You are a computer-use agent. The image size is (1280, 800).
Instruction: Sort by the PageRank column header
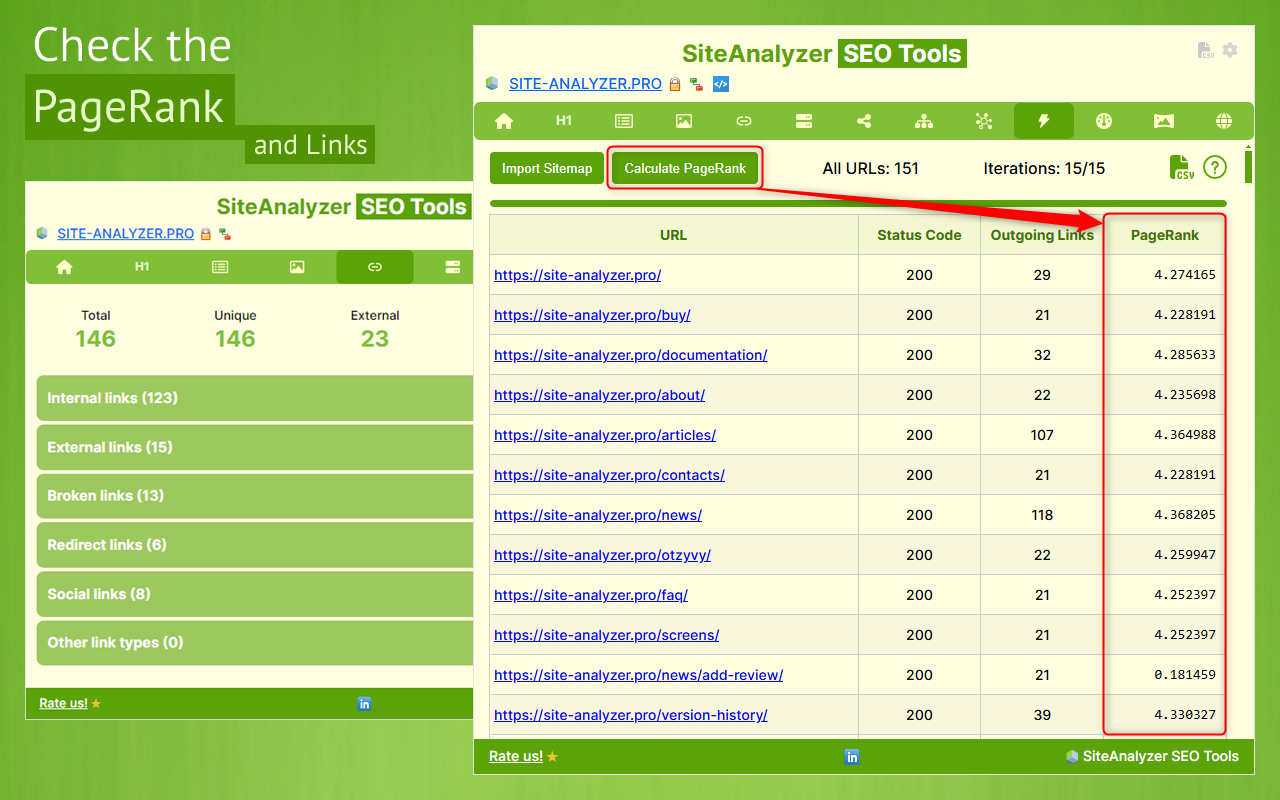tap(1165, 235)
